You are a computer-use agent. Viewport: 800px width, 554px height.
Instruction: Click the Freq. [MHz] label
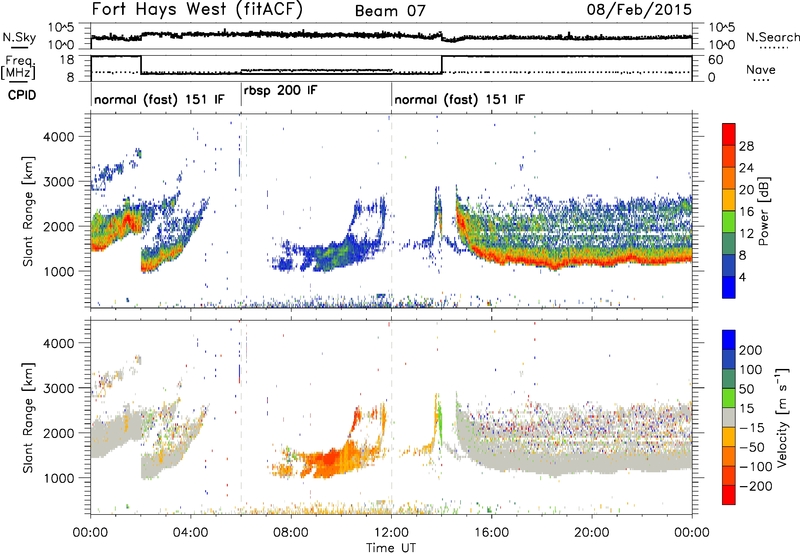point(18,67)
